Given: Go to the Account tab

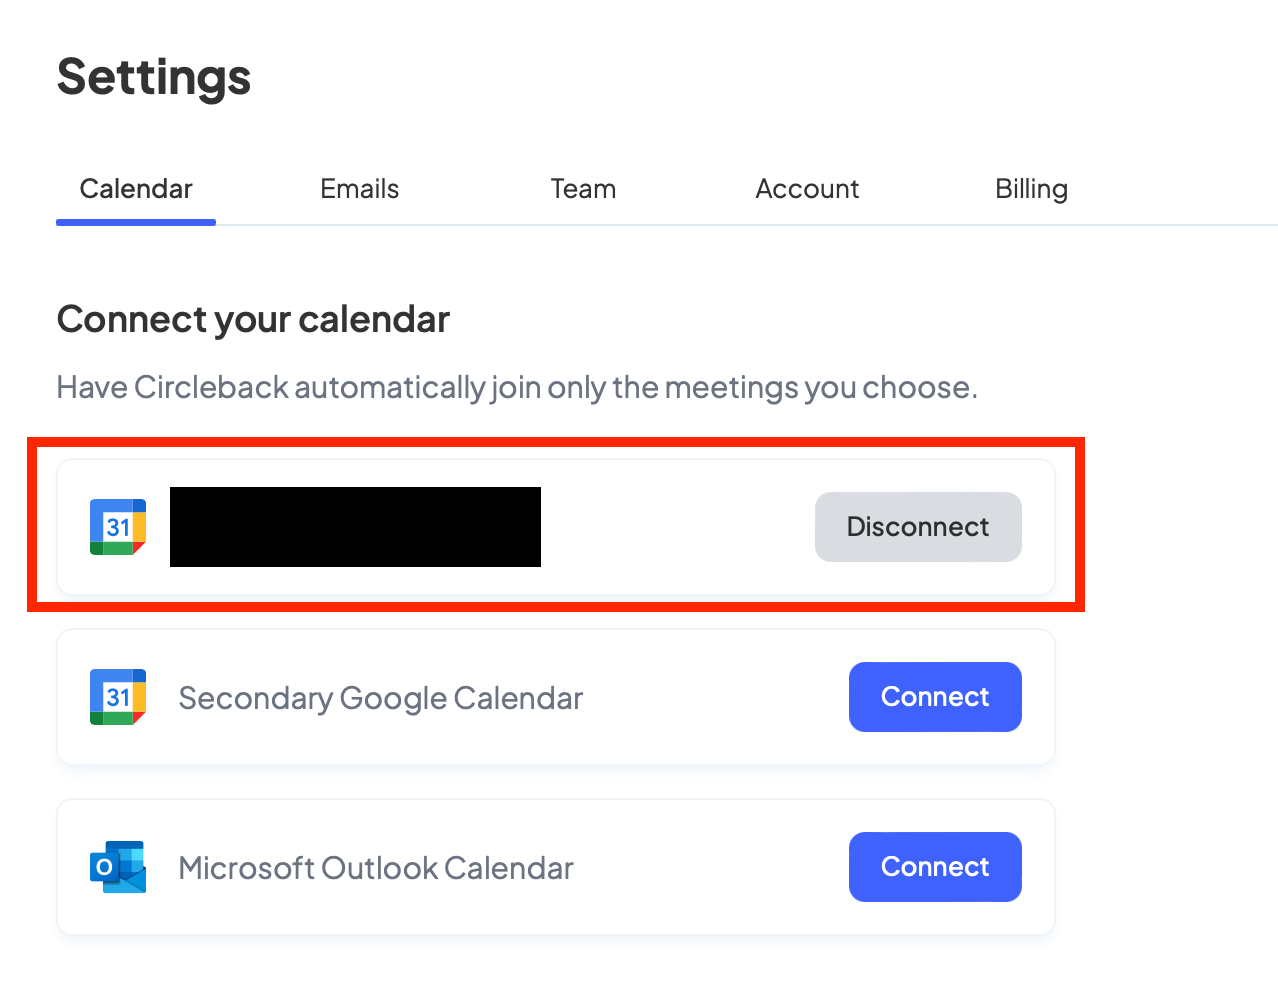Looking at the screenshot, I should click(x=807, y=189).
